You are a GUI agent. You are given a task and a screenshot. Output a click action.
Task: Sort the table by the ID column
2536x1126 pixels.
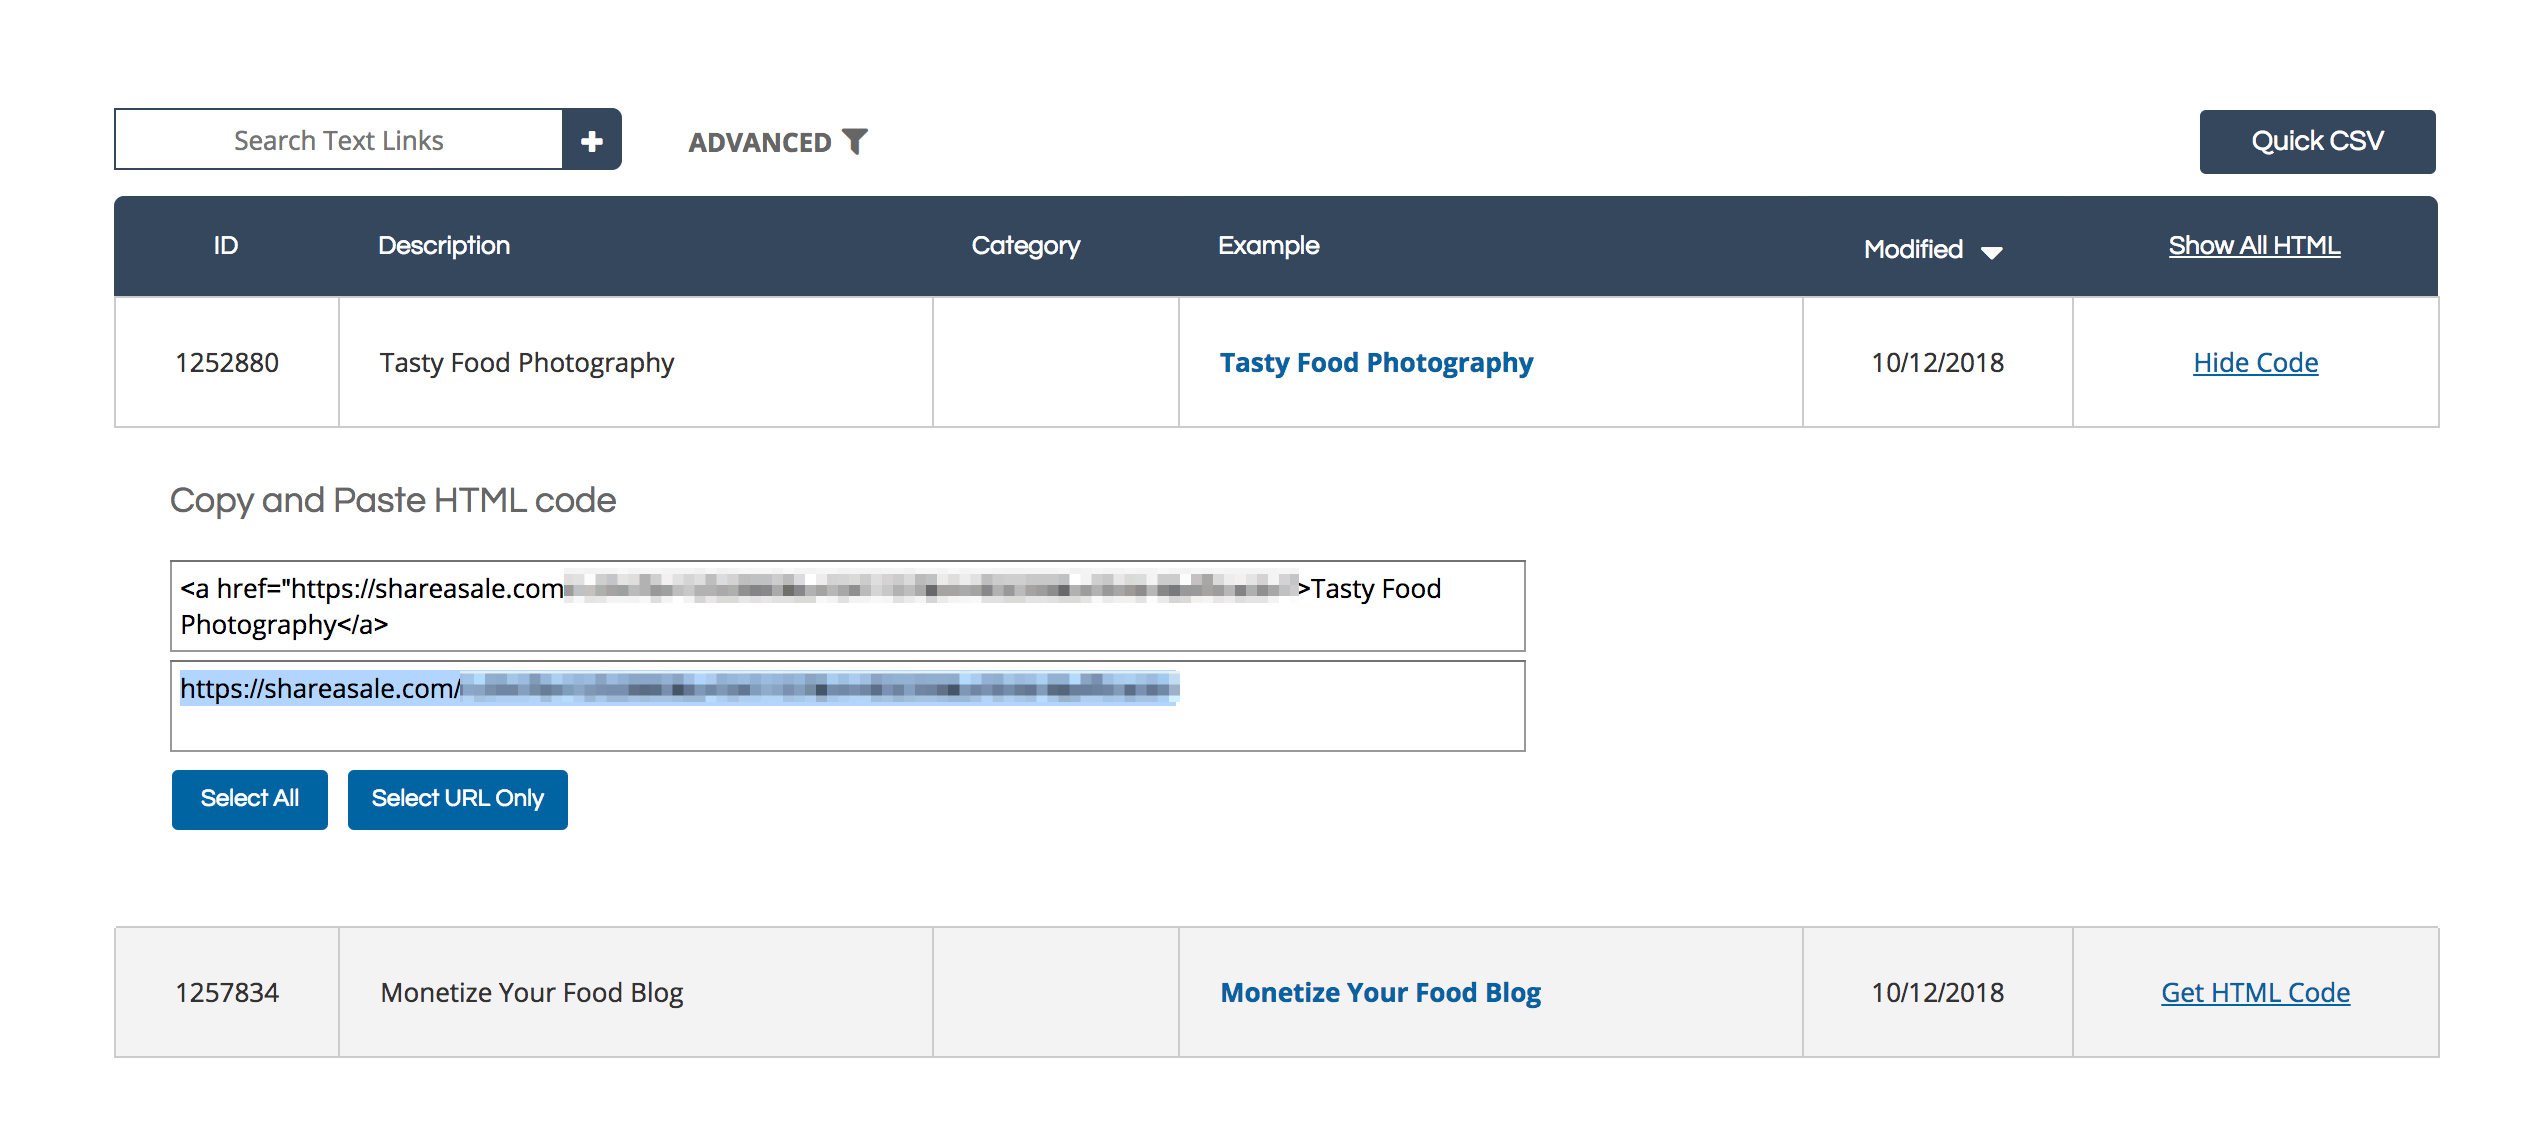225,245
